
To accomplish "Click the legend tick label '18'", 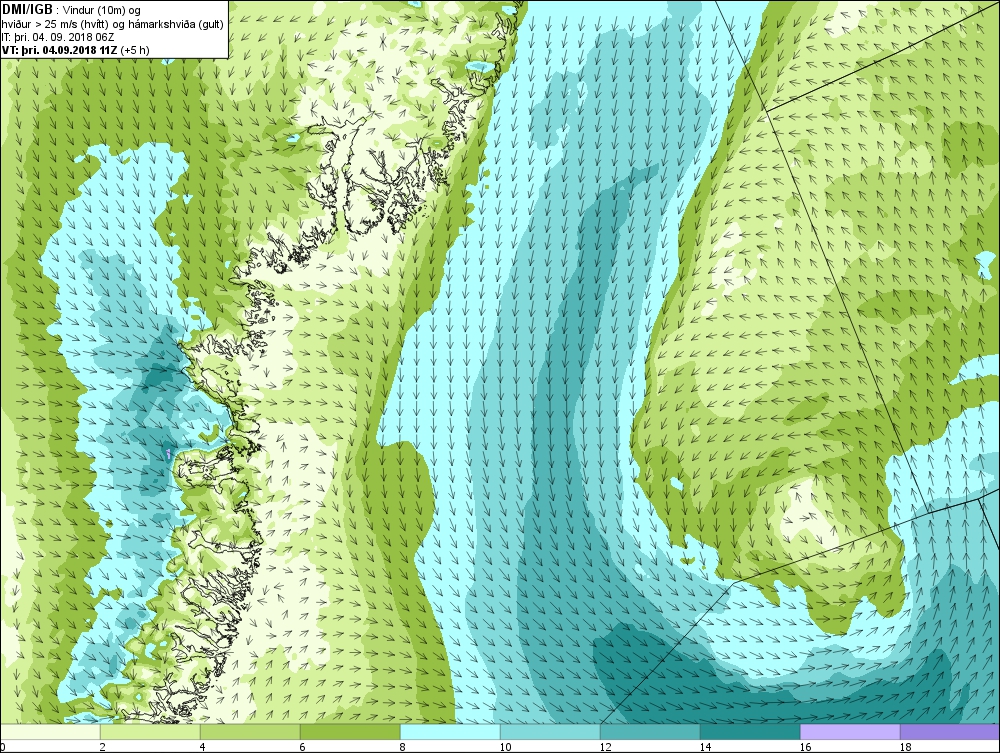I will point(905,747).
